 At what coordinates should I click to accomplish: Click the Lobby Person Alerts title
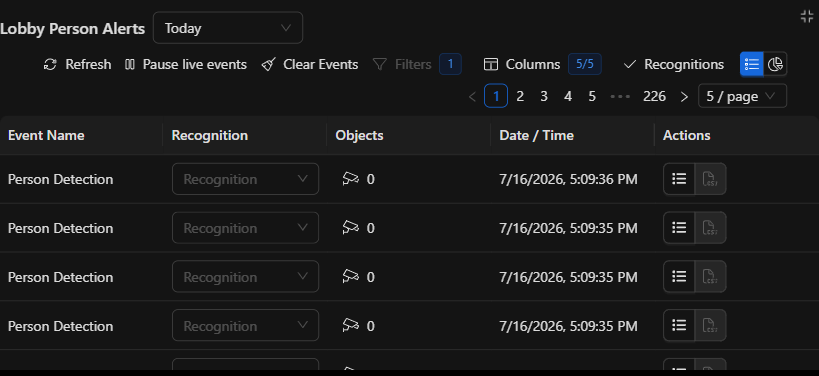tap(73, 29)
